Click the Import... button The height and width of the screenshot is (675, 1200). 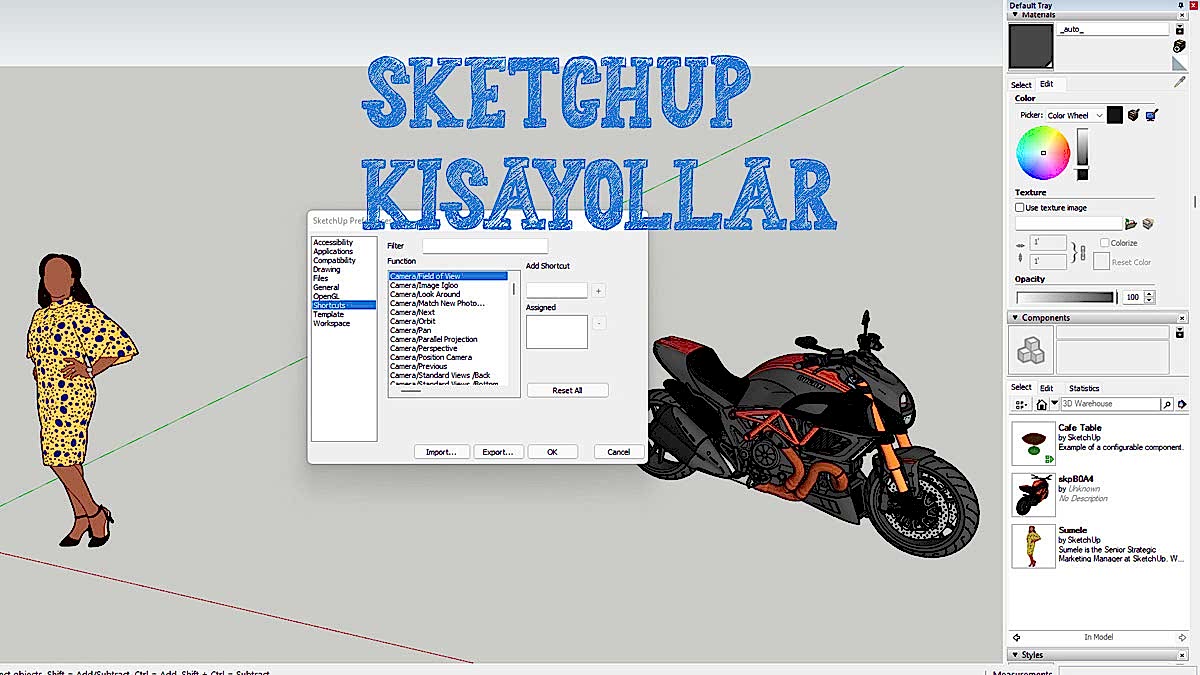click(x=441, y=452)
